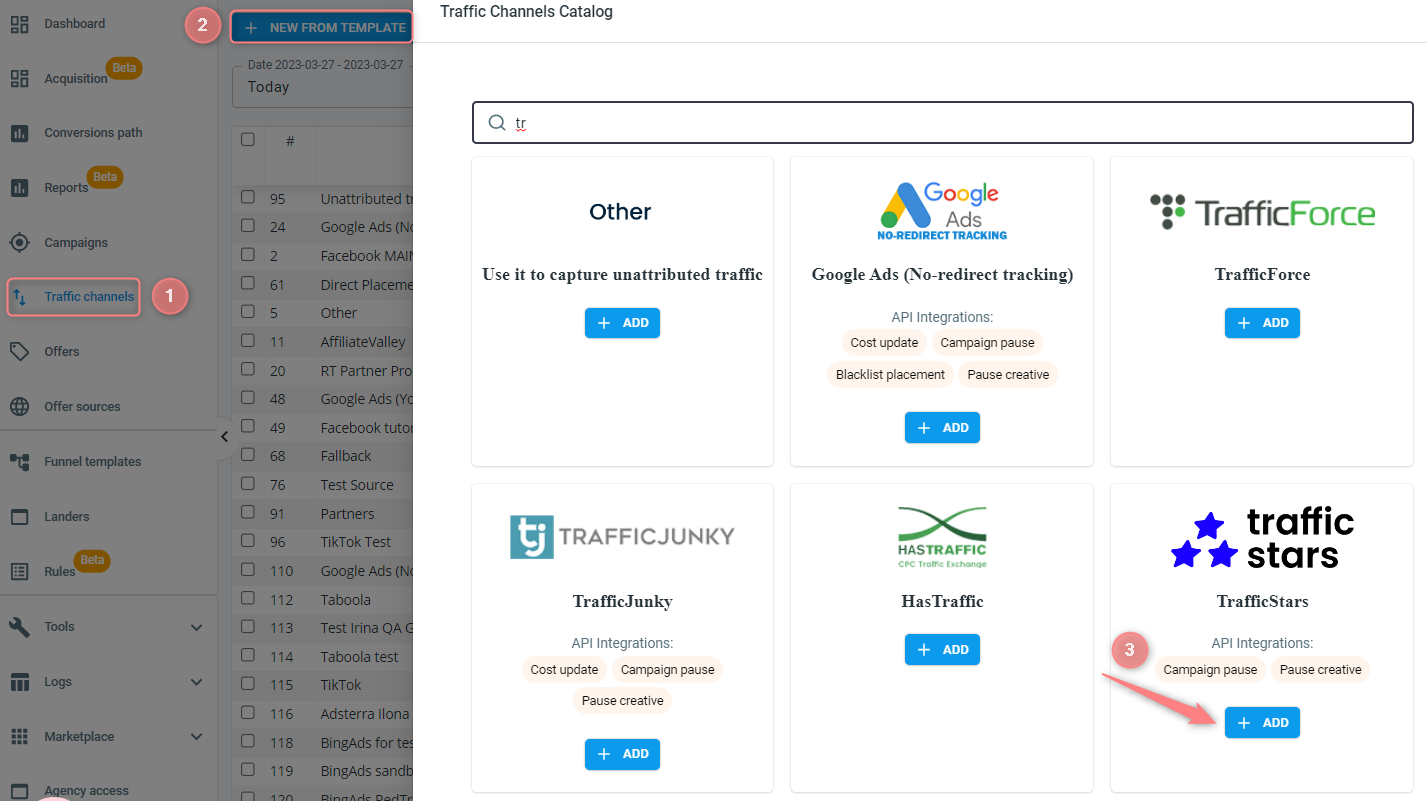The image size is (1427, 801).
Task: Click the Taboola test row text
Action: (x=359, y=657)
